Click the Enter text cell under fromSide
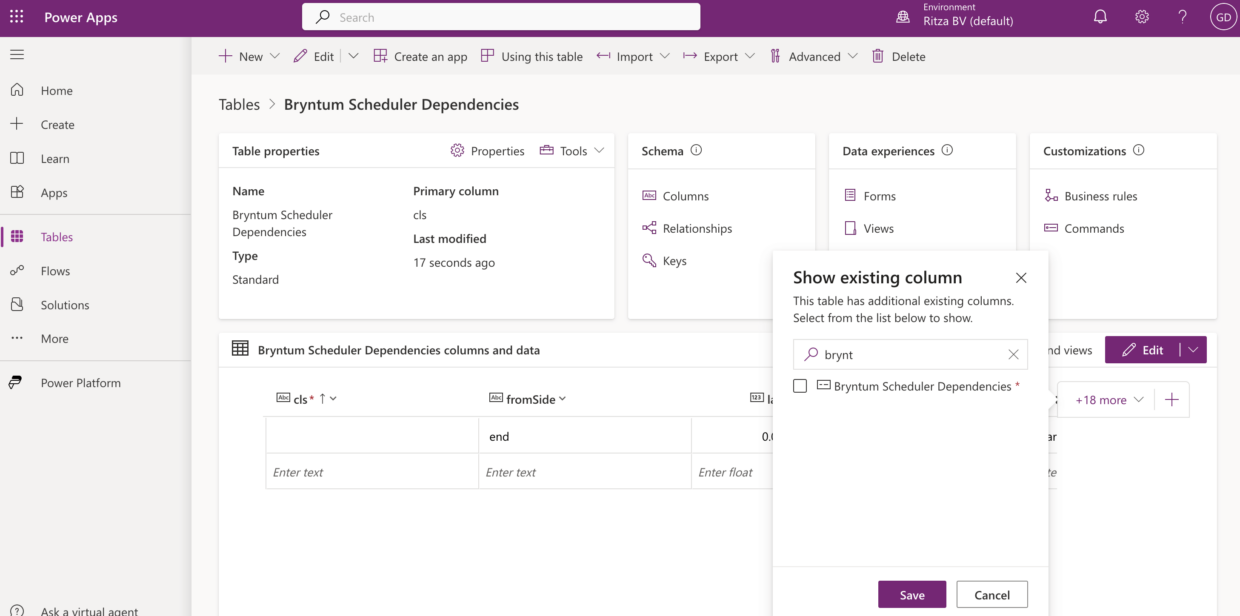1240x616 pixels. tap(585, 471)
